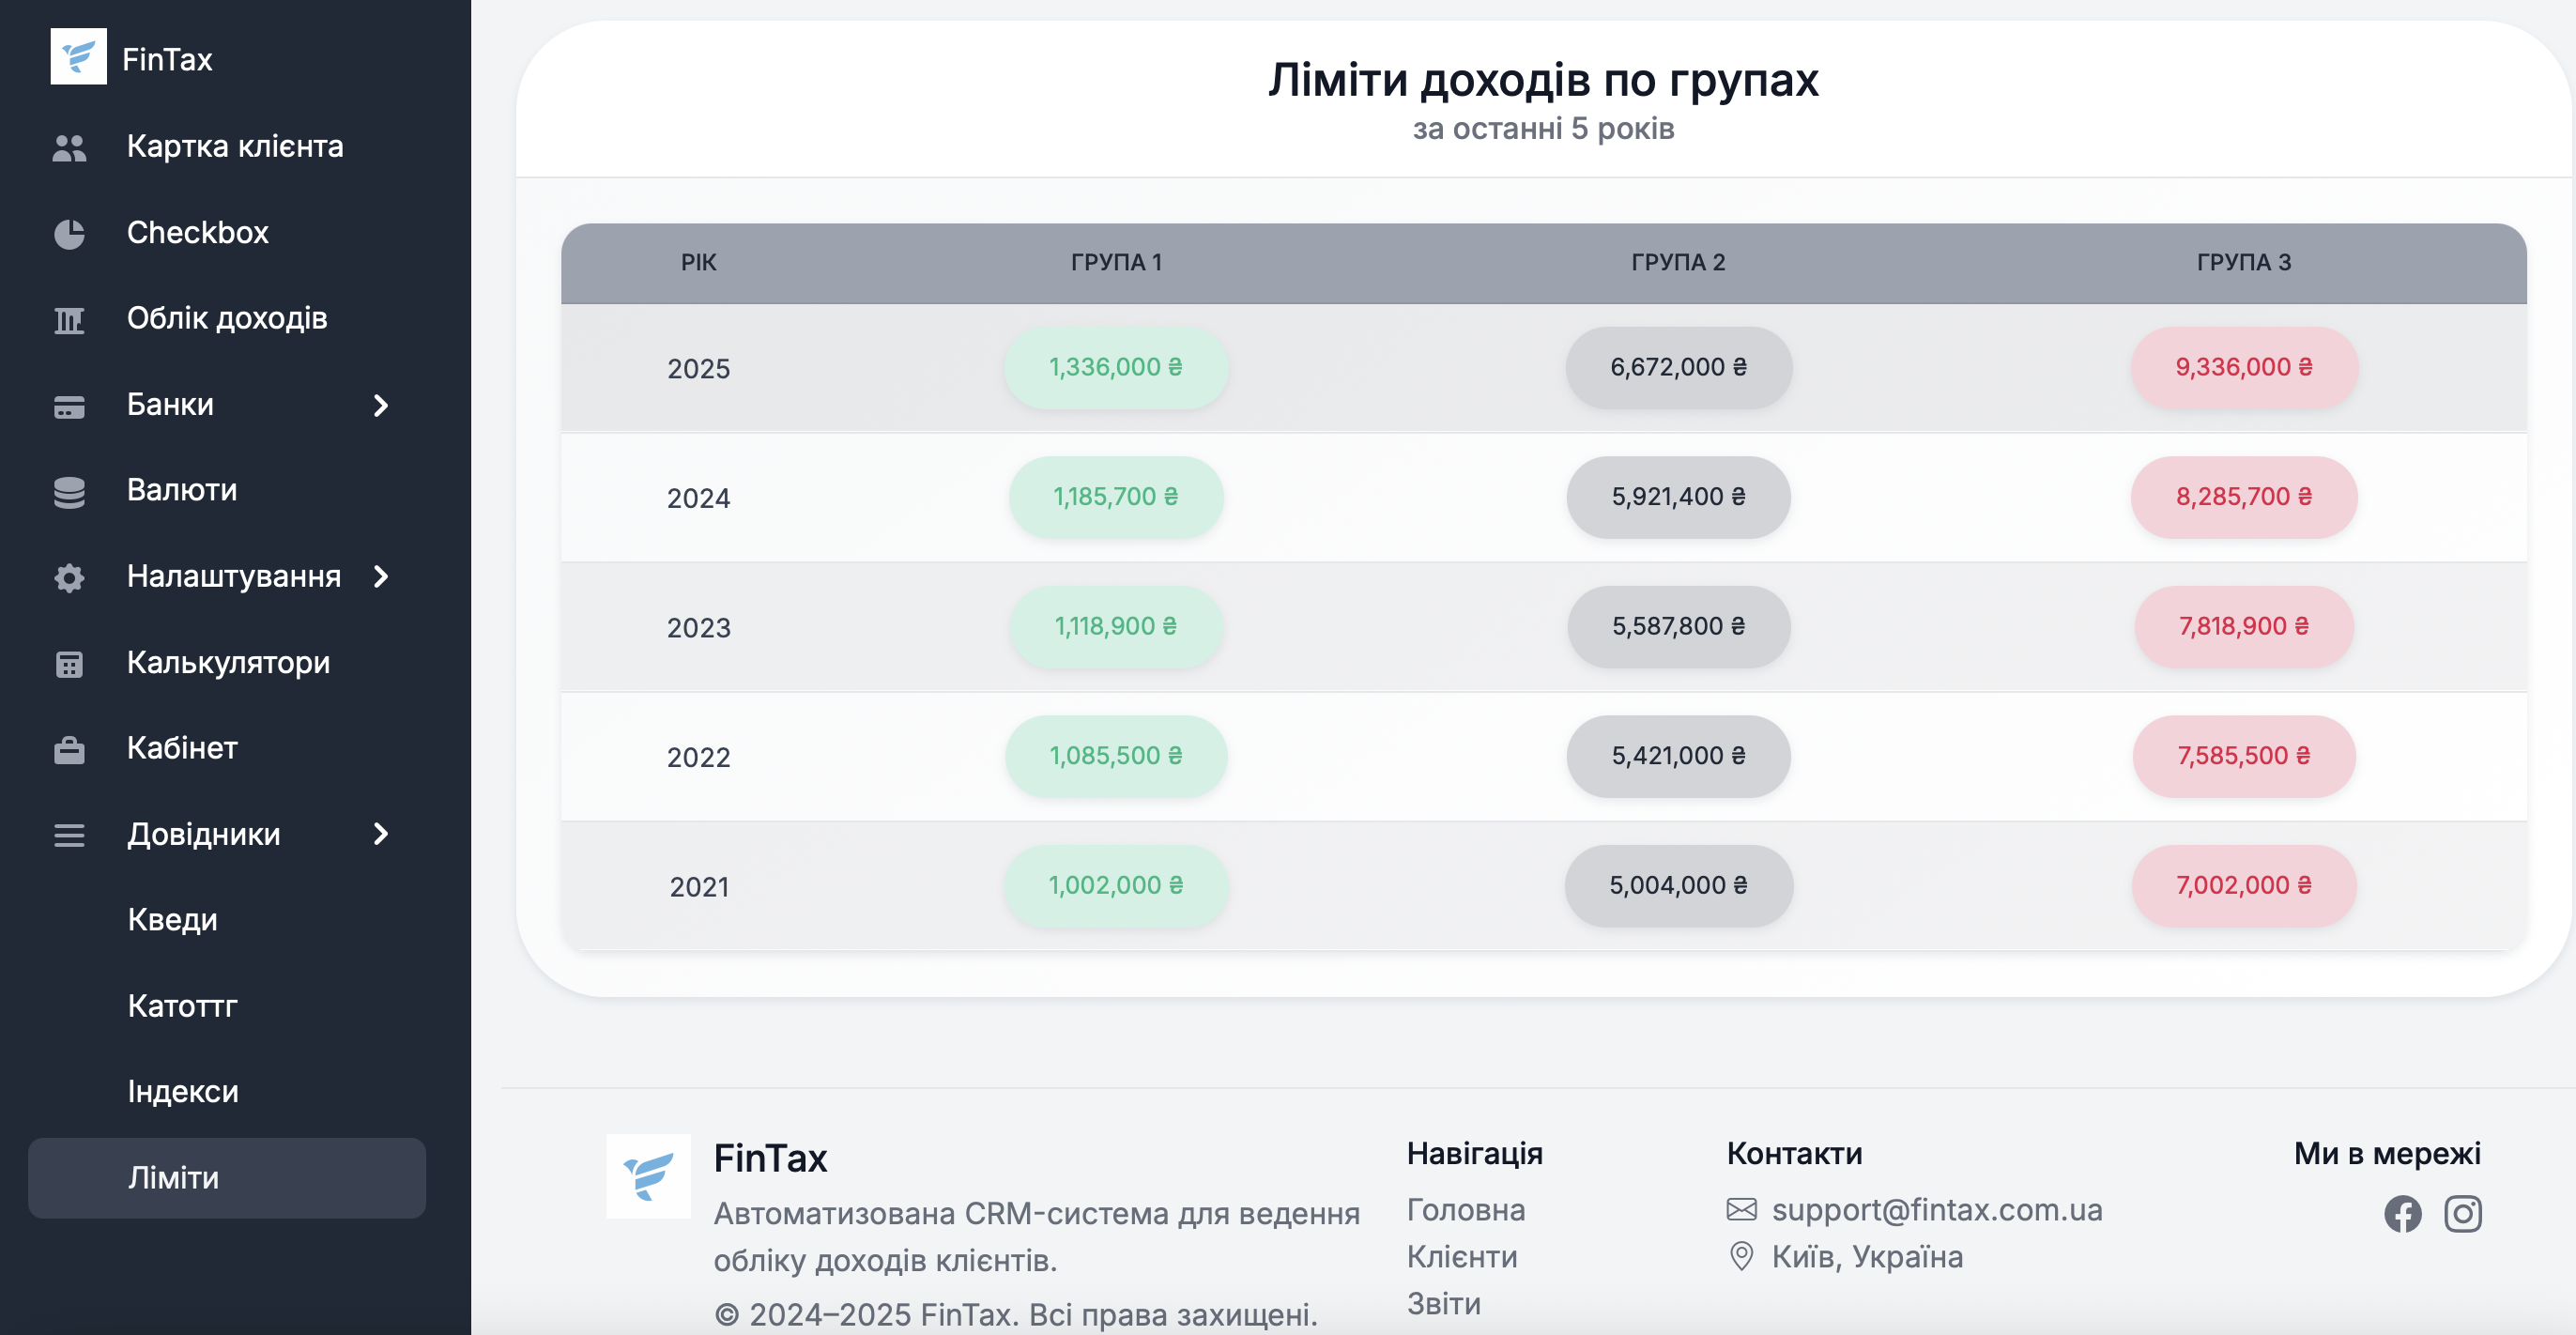The height and width of the screenshot is (1335, 2576).
Task: Click the calculator icon beside Калькулятори
Action: pyautogui.click(x=69, y=664)
